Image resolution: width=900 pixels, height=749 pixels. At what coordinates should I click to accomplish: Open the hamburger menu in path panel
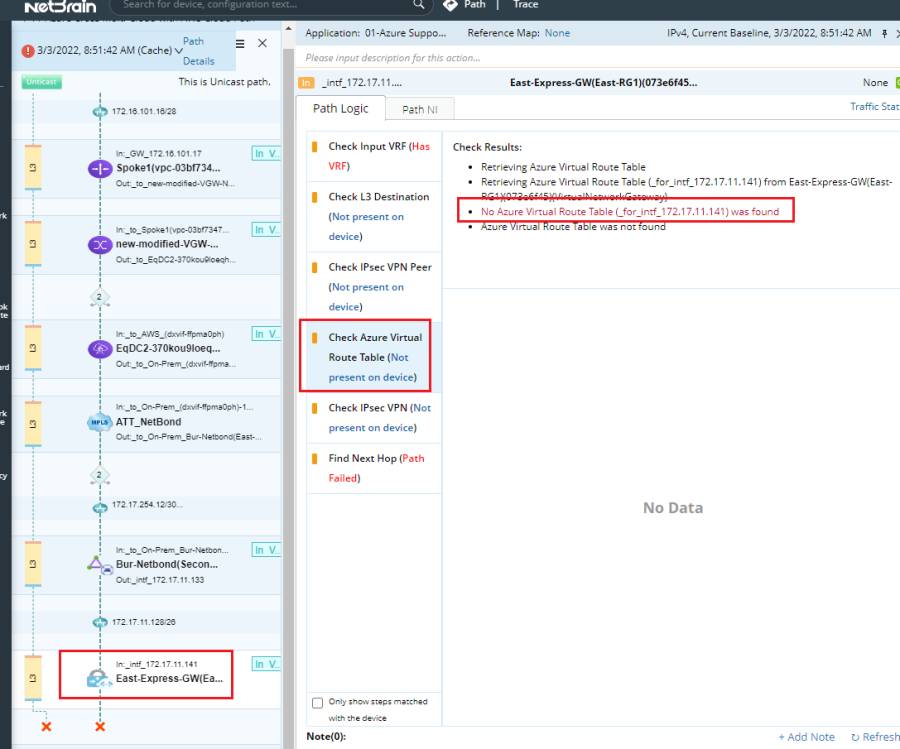click(x=240, y=43)
